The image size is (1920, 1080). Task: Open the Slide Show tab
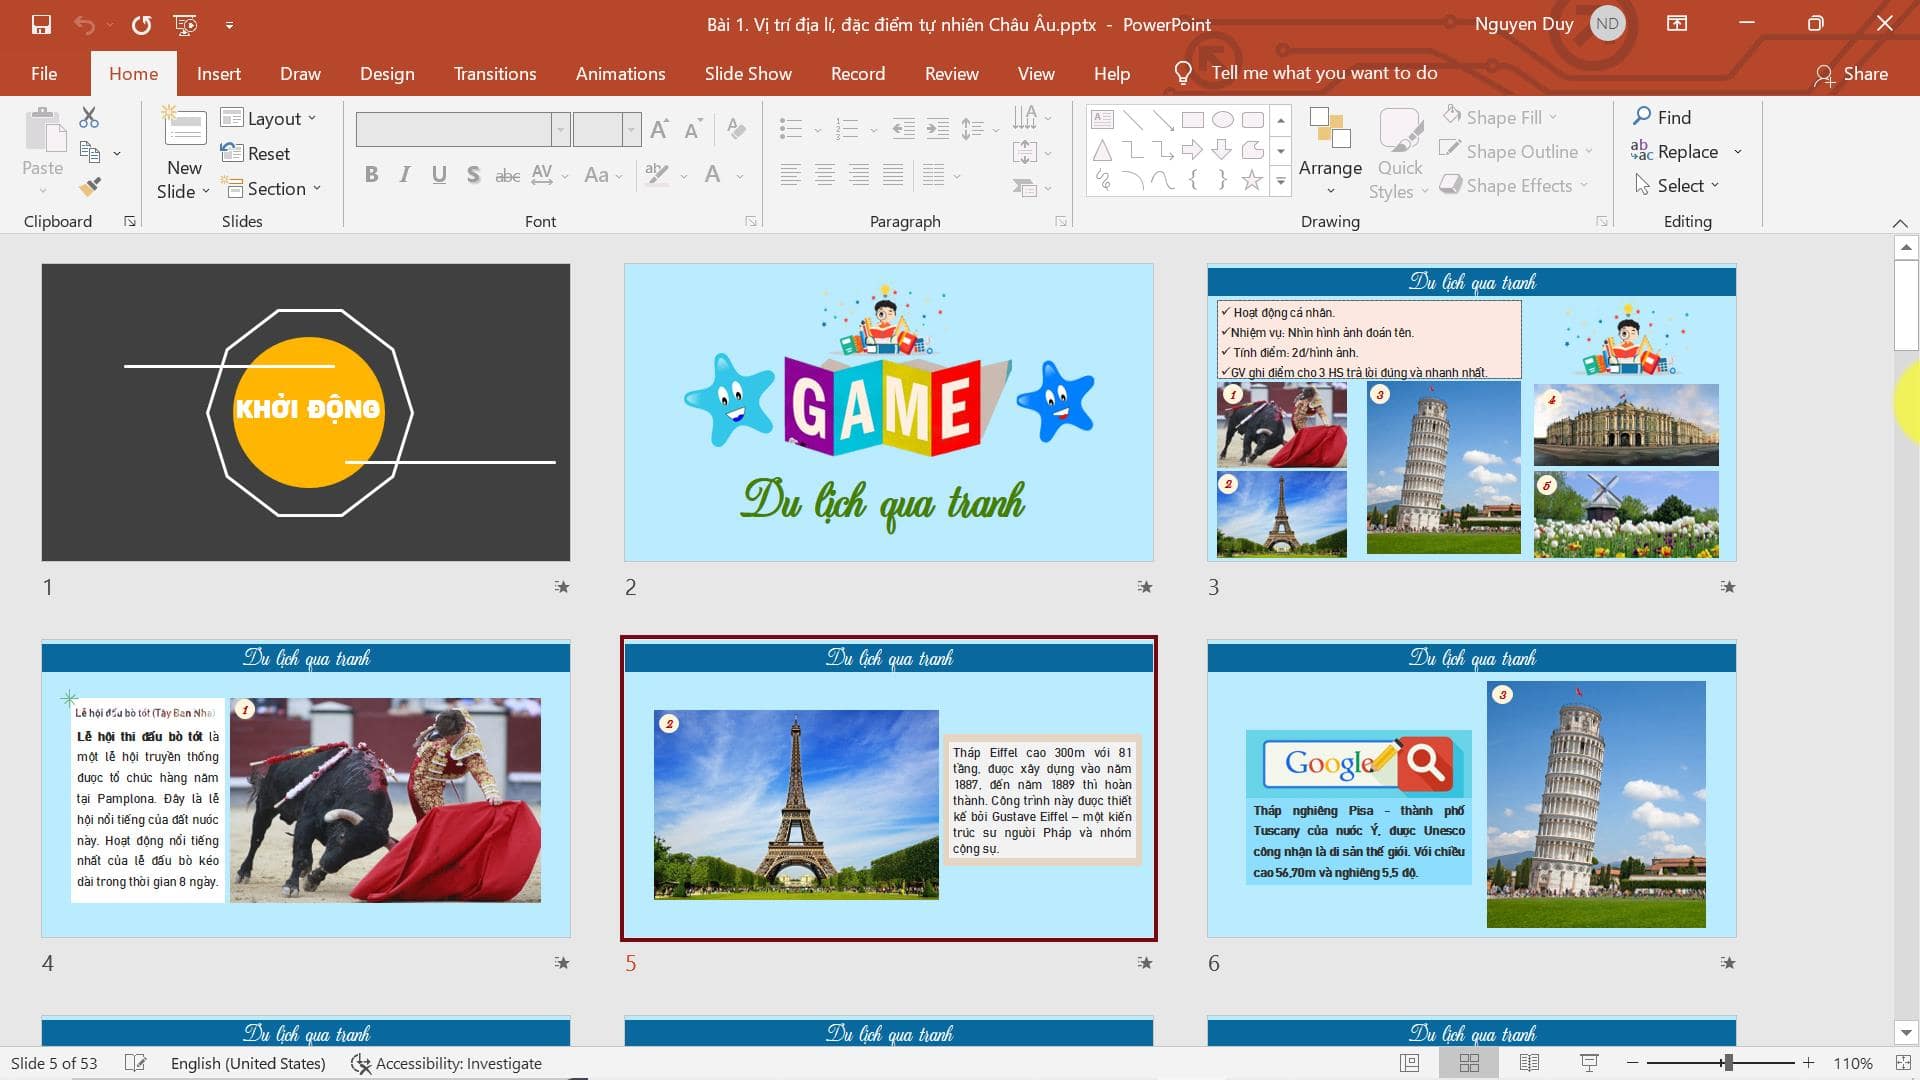tap(748, 73)
